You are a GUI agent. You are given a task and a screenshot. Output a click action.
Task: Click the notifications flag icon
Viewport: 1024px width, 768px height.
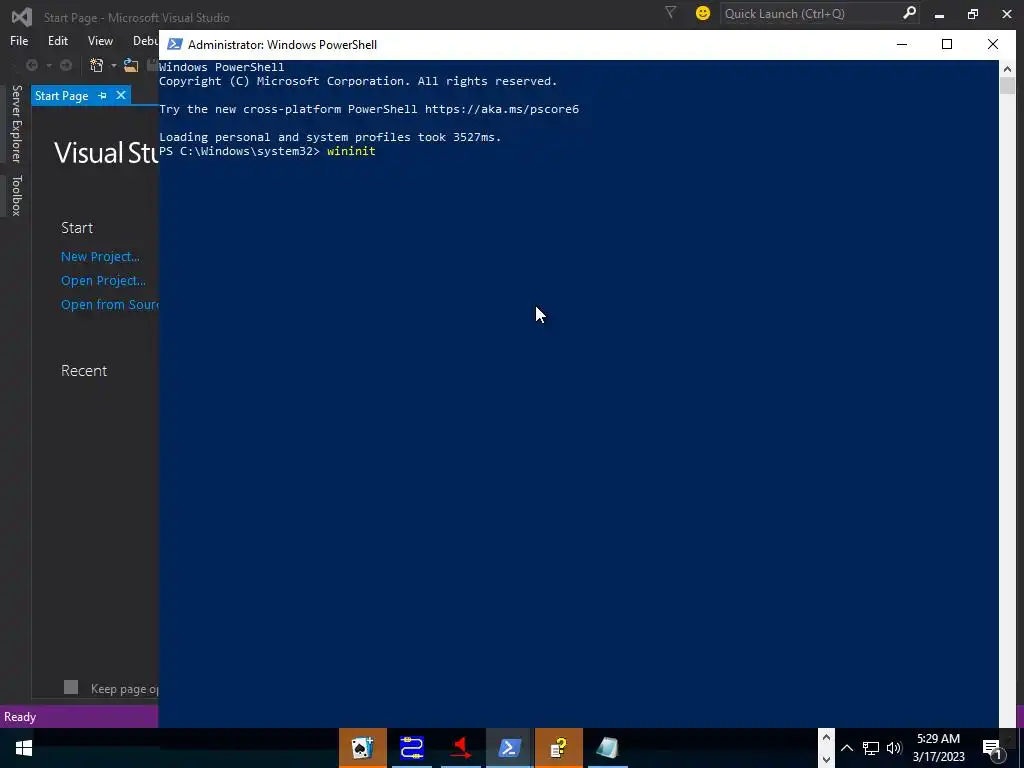click(x=670, y=12)
